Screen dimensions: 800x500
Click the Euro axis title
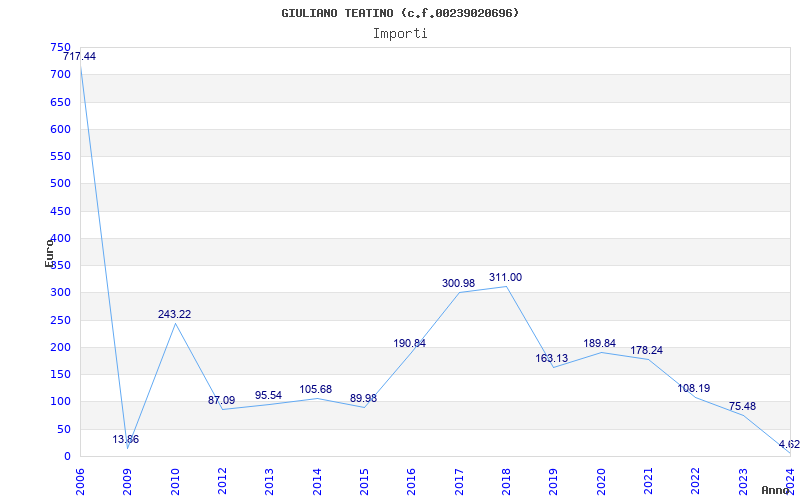coord(49,252)
